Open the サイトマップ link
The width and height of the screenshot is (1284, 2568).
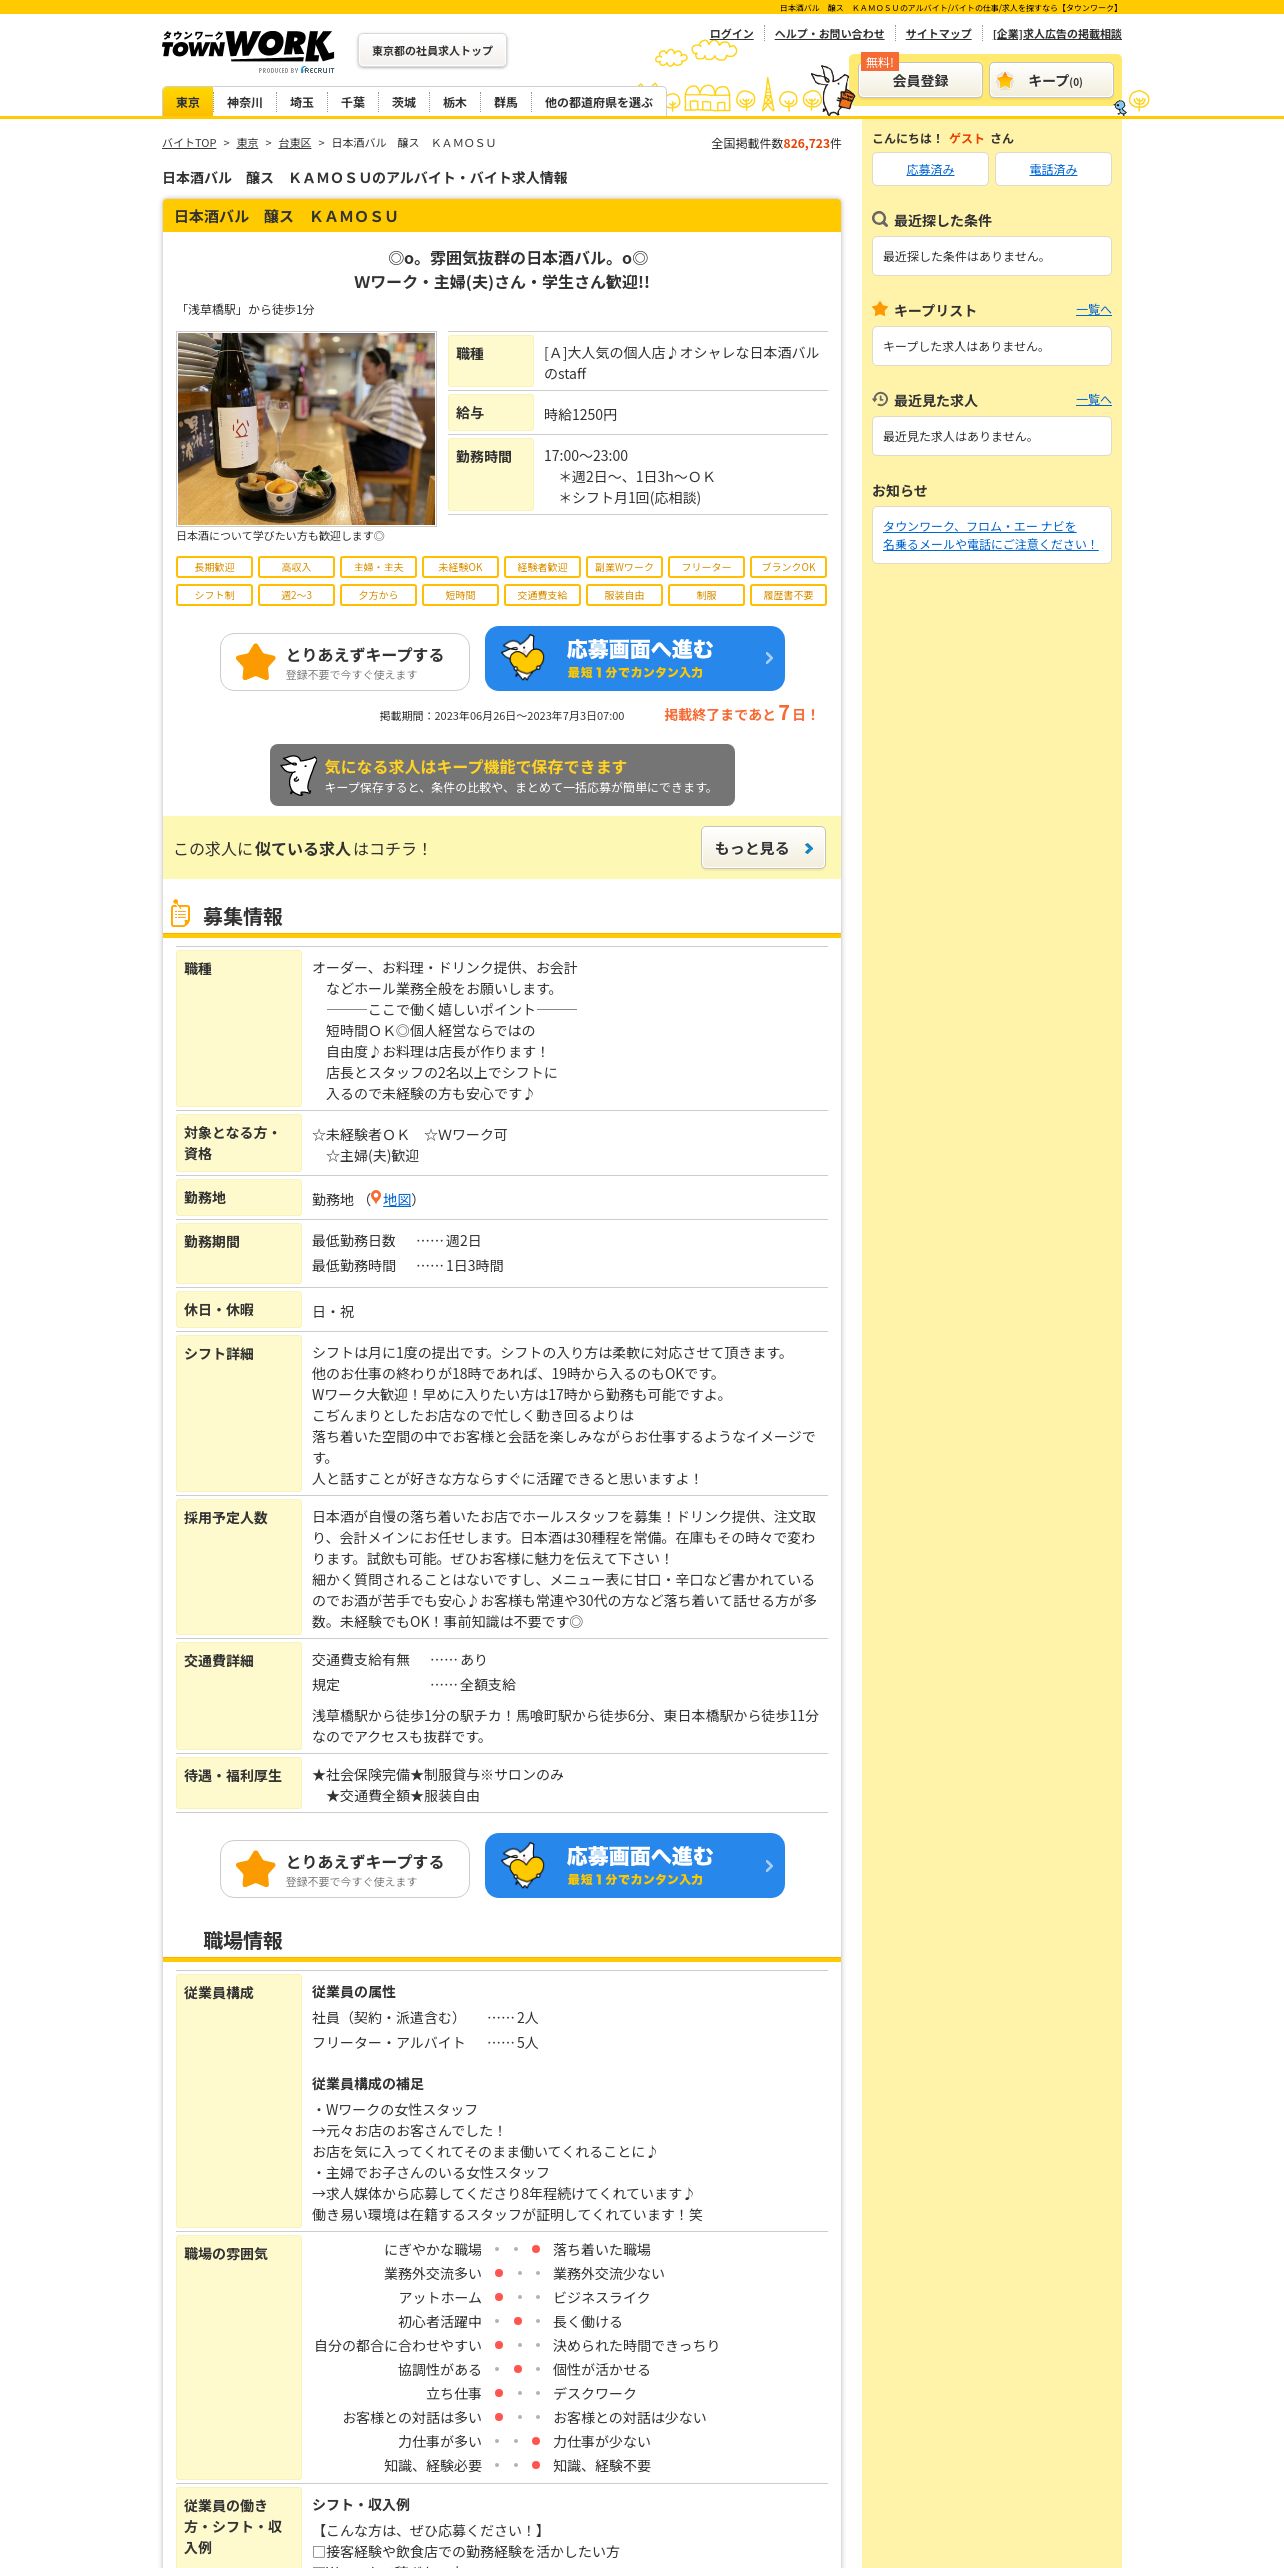[938, 34]
